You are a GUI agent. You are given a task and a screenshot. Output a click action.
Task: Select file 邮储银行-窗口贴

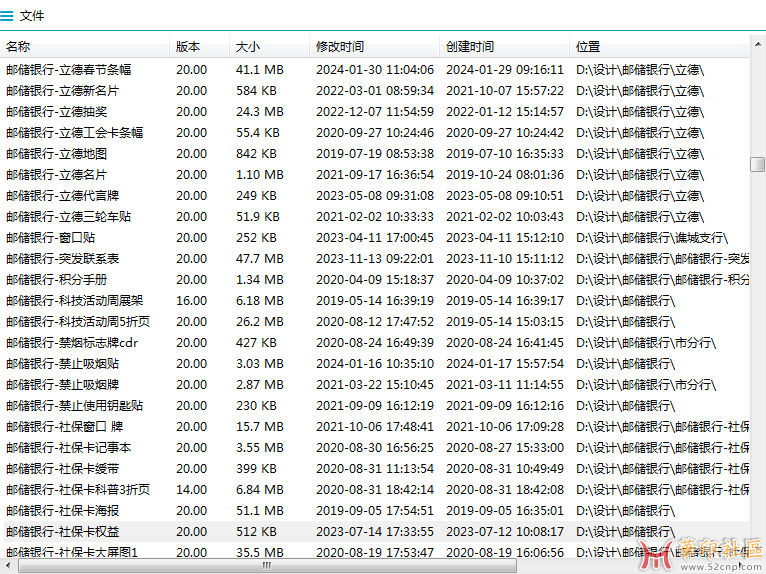pos(51,238)
